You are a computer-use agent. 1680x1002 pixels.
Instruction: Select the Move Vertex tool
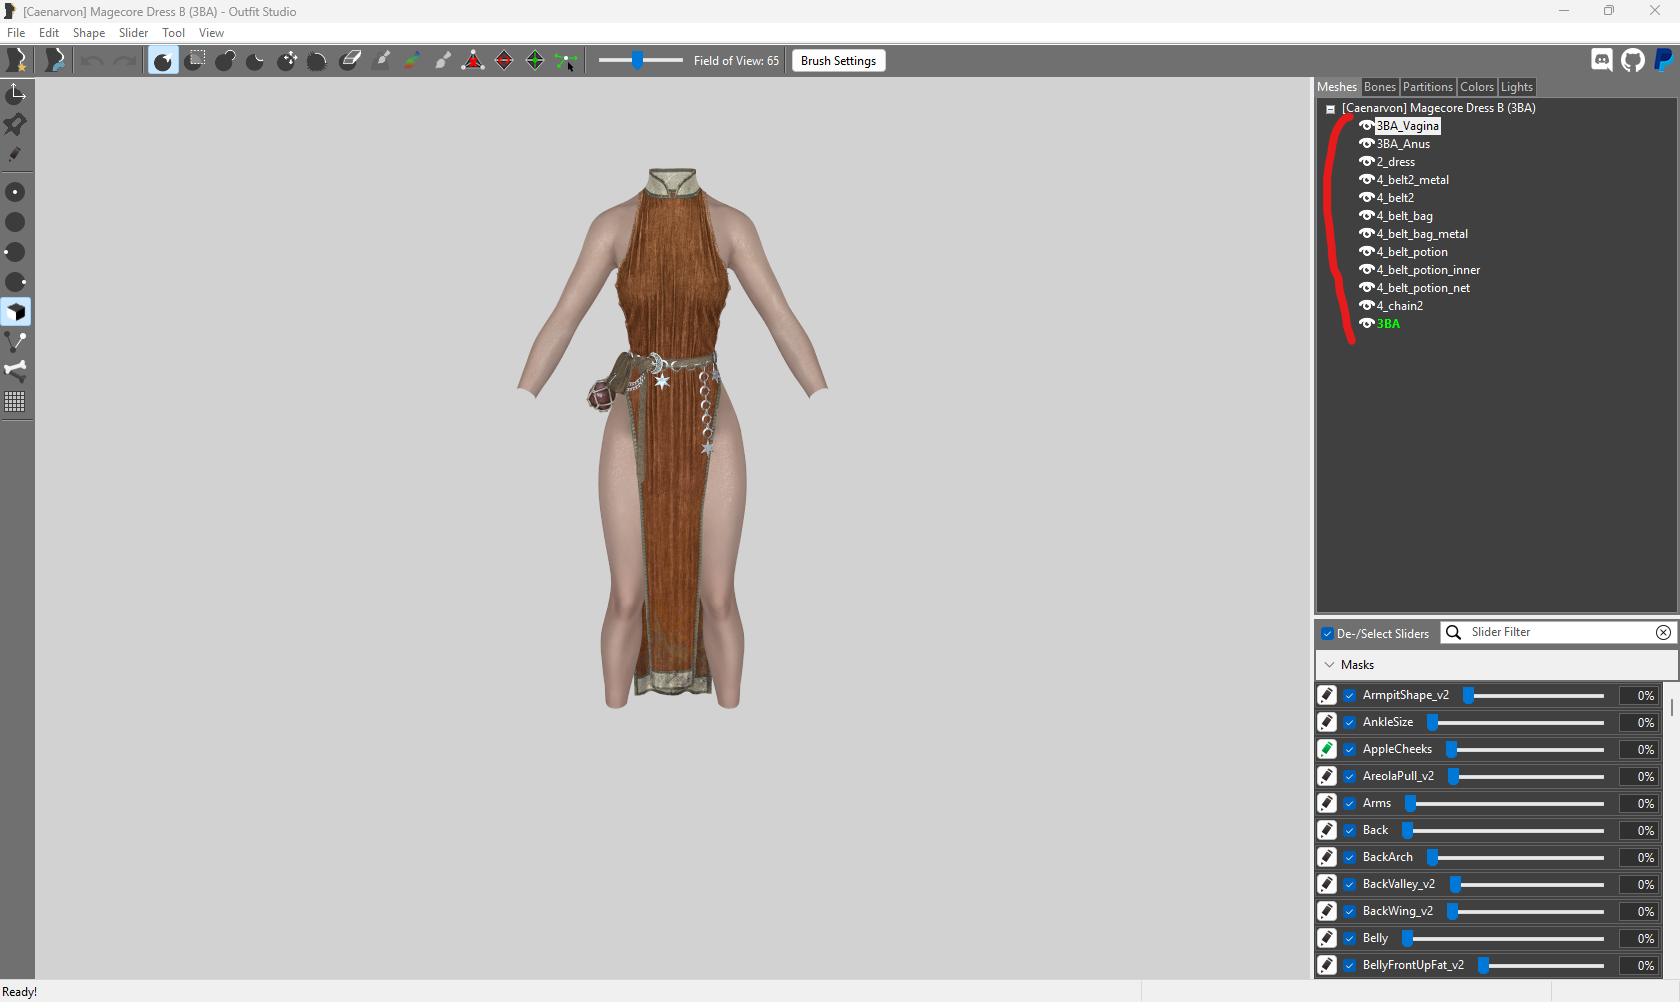click(566, 61)
